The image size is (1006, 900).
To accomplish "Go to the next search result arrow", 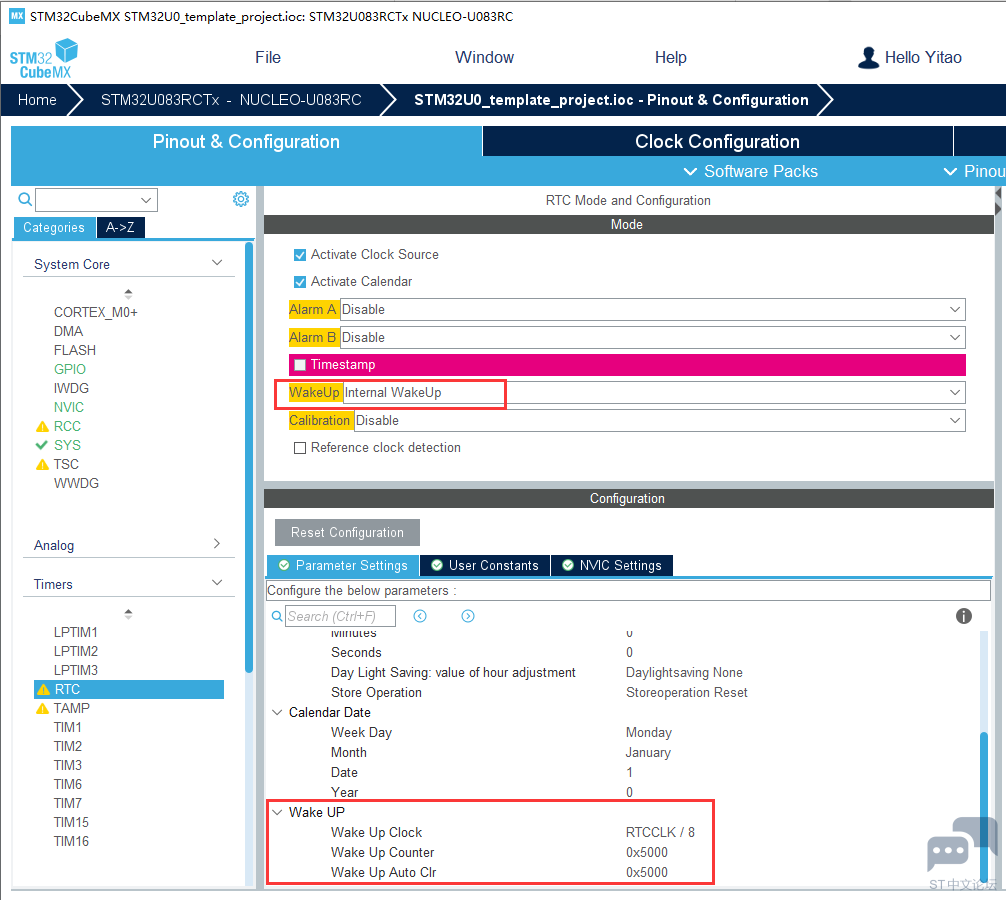I will pyautogui.click(x=468, y=616).
